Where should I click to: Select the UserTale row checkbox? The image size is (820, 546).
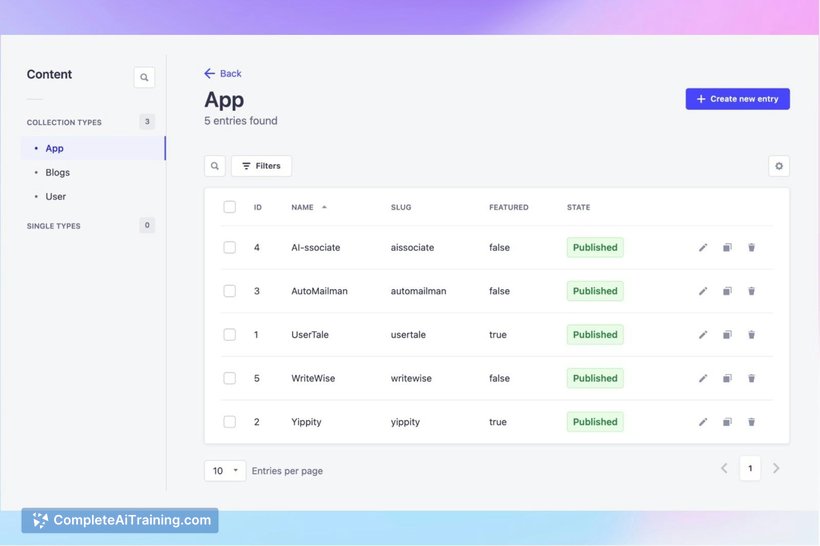tap(230, 335)
